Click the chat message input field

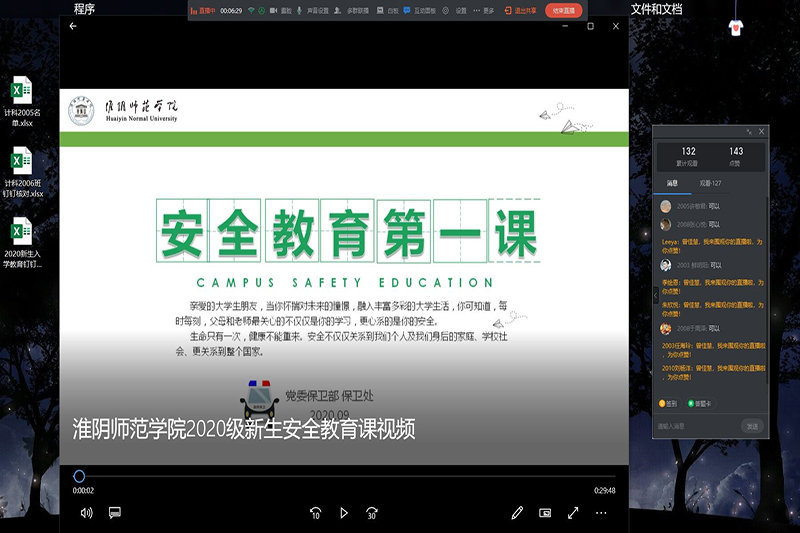pyautogui.click(x=695, y=426)
